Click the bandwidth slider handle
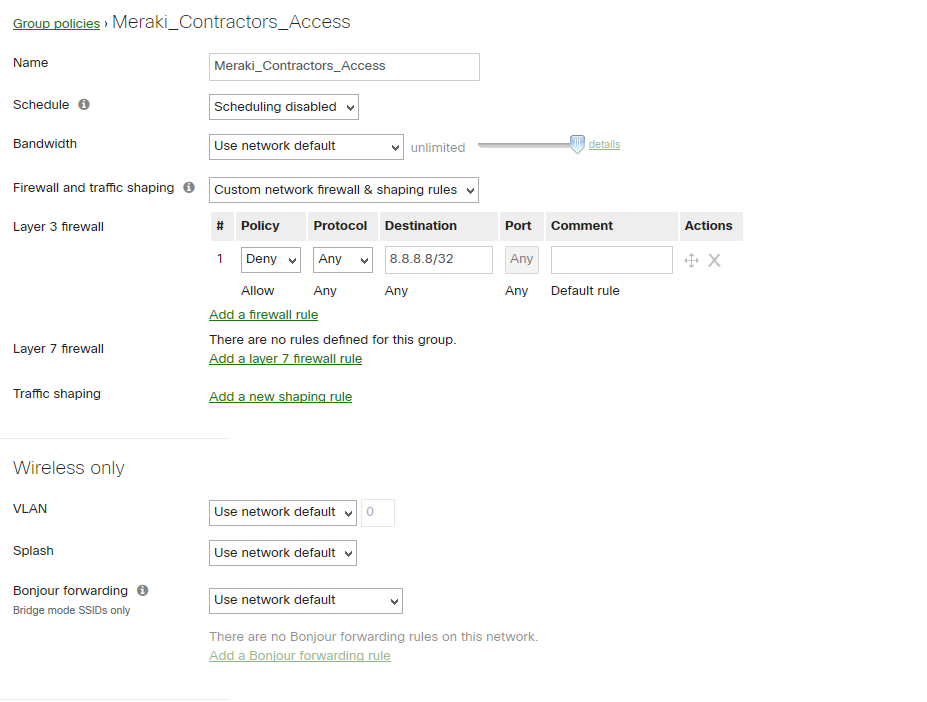 577,145
